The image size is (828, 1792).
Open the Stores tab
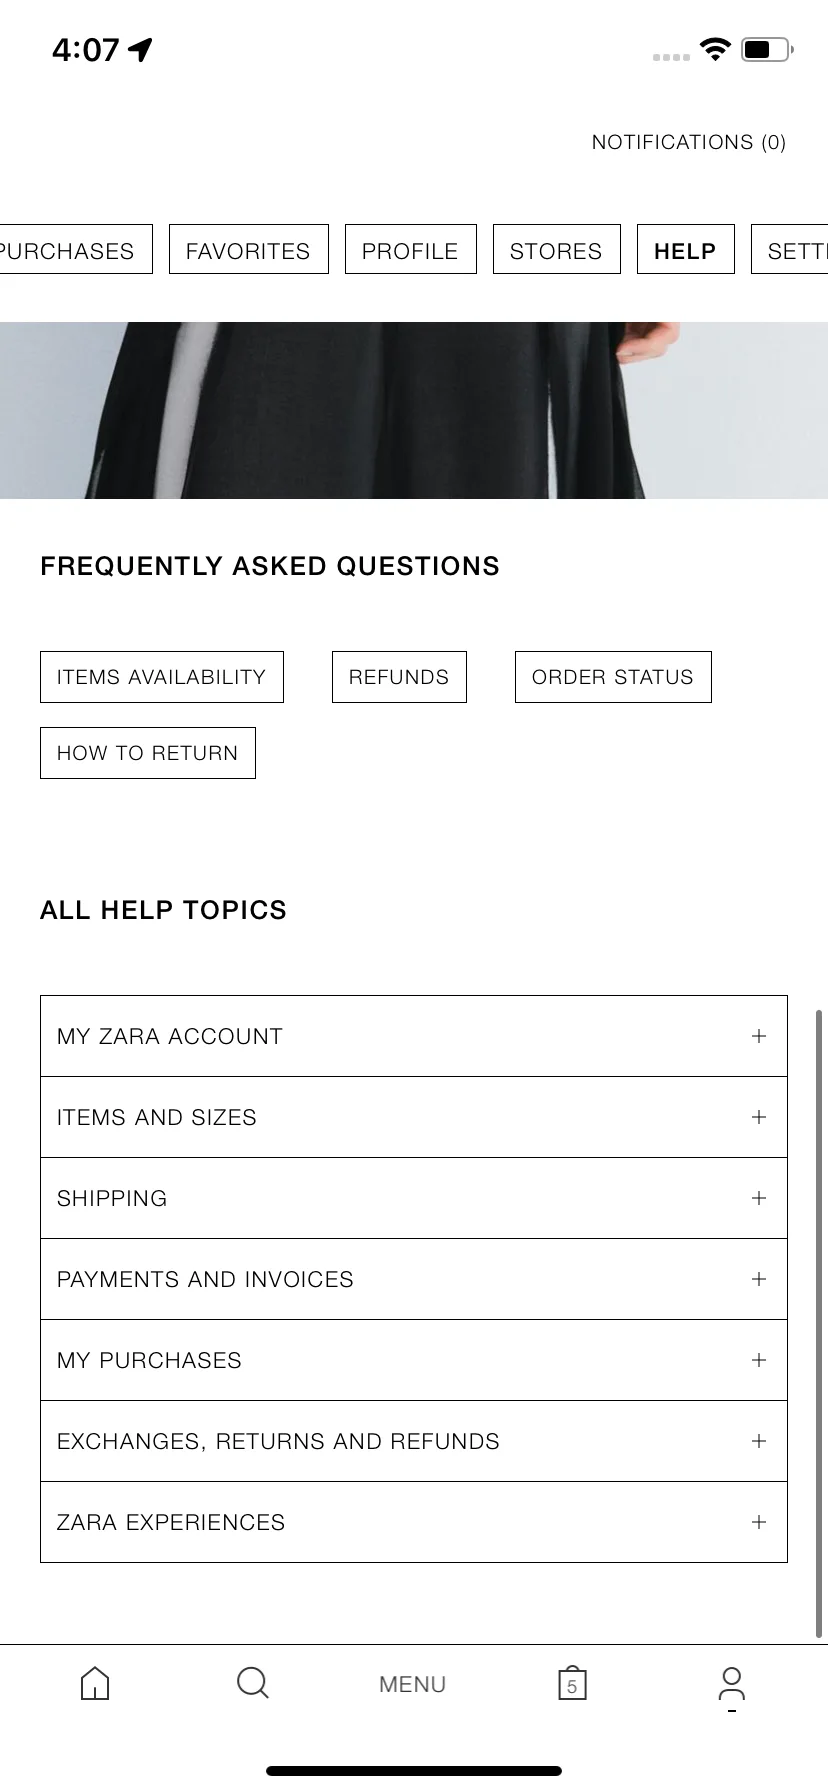pyautogui.click(x=556, y=250)
